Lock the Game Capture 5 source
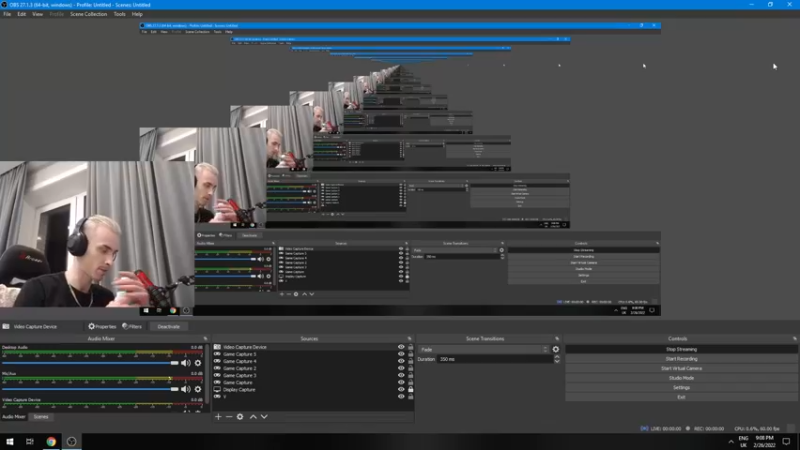 (x=410, y=354)
